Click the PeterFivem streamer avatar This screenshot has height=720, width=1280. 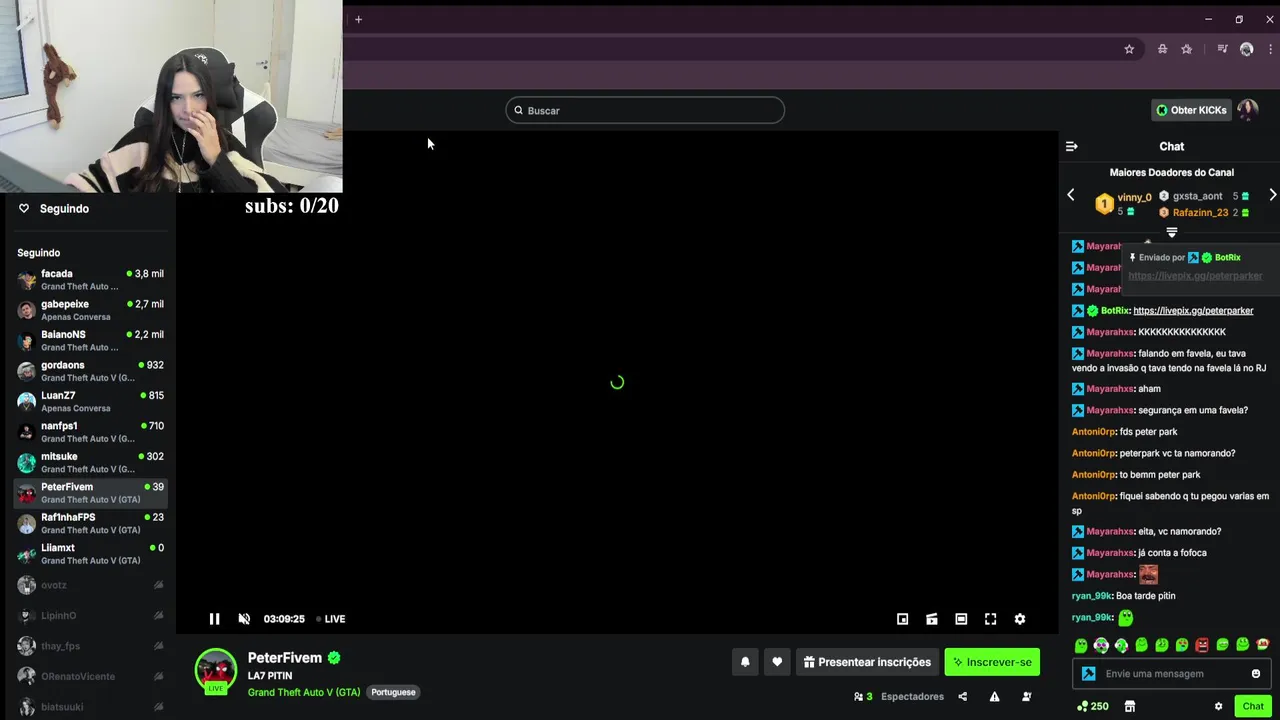pyautogui.click(x=215, y=670)
